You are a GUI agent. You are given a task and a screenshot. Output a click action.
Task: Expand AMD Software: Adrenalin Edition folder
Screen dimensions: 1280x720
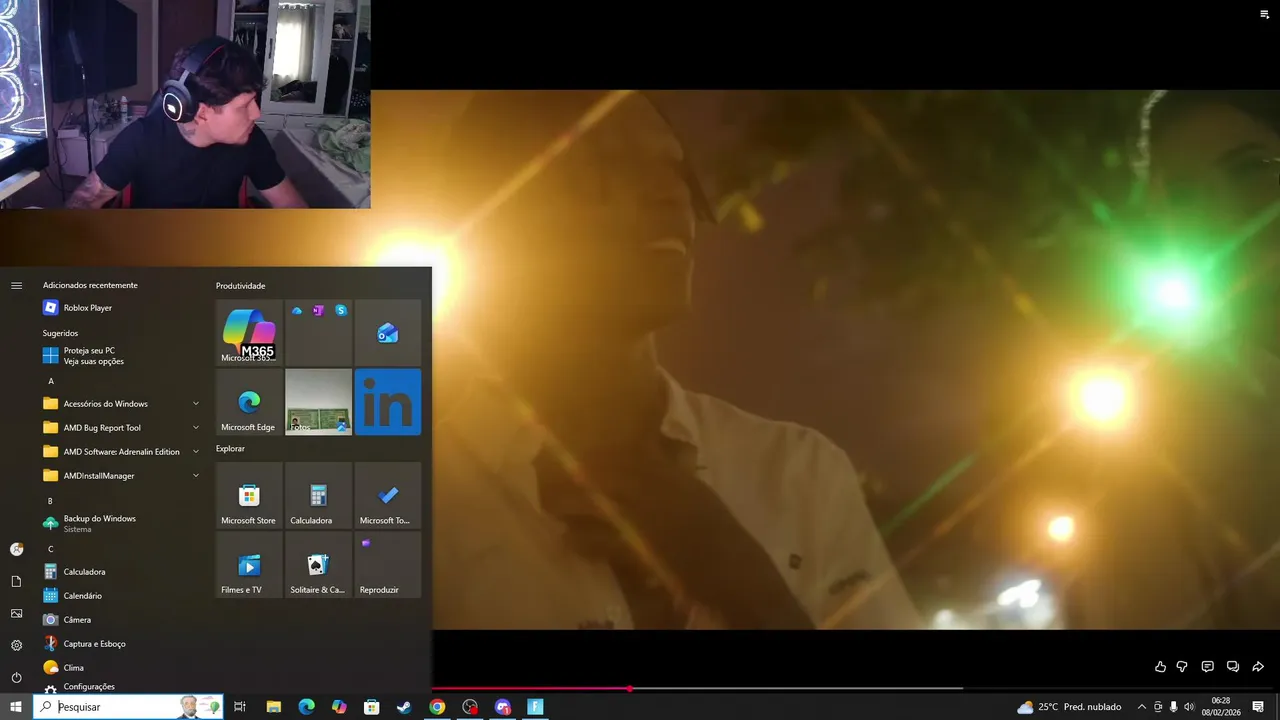point(122,452)
